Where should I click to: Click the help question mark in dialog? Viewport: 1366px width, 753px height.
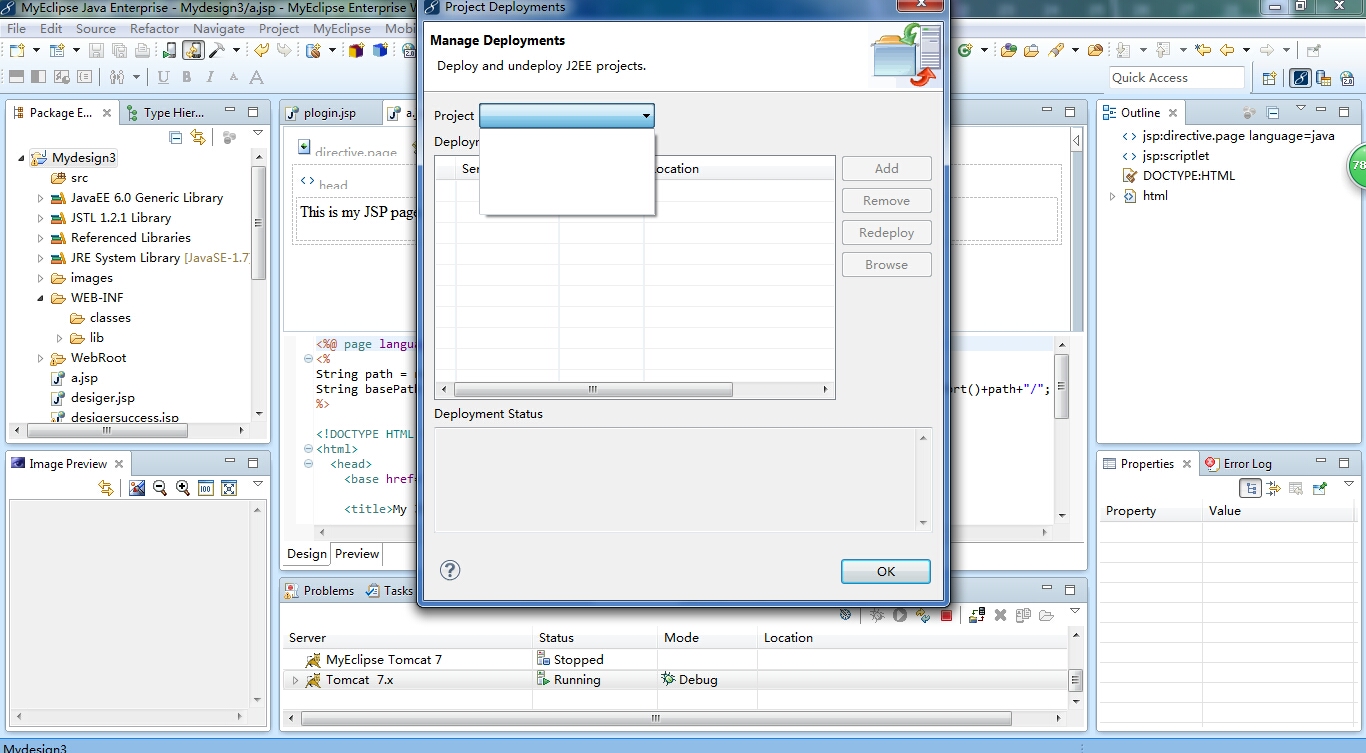point(450,570)
